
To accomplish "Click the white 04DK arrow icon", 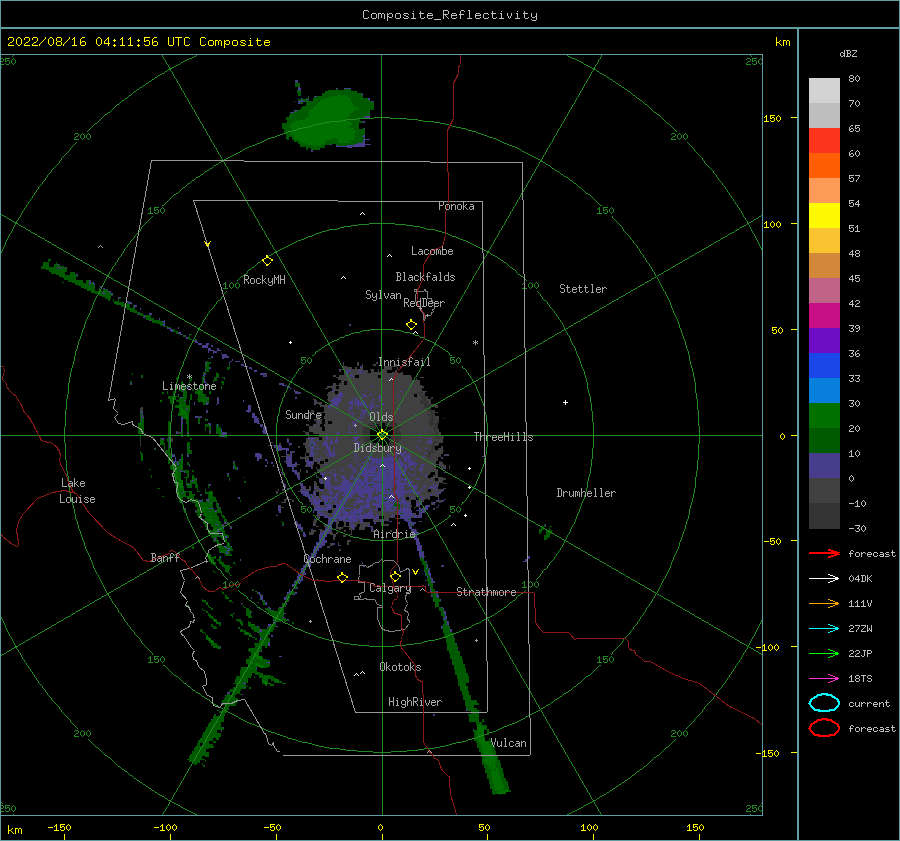I will tap(824, 578).
